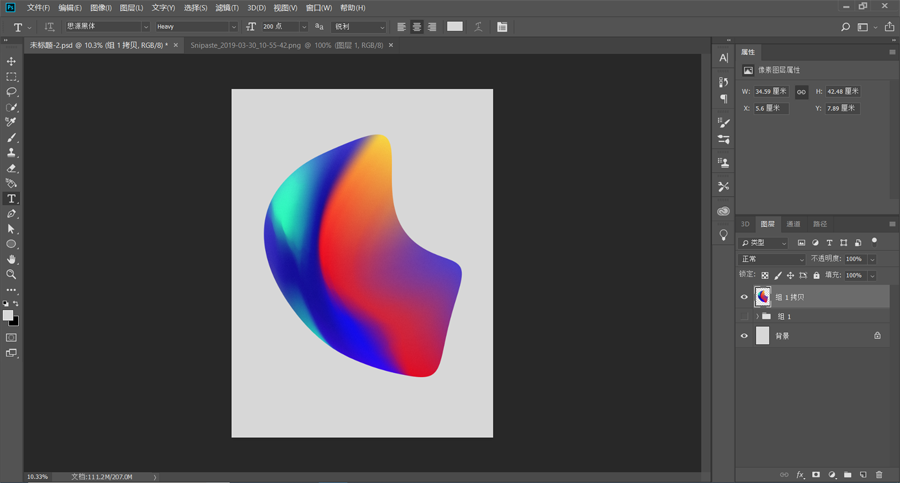
Task: Click the text color swatch
Action: [455, 27]
